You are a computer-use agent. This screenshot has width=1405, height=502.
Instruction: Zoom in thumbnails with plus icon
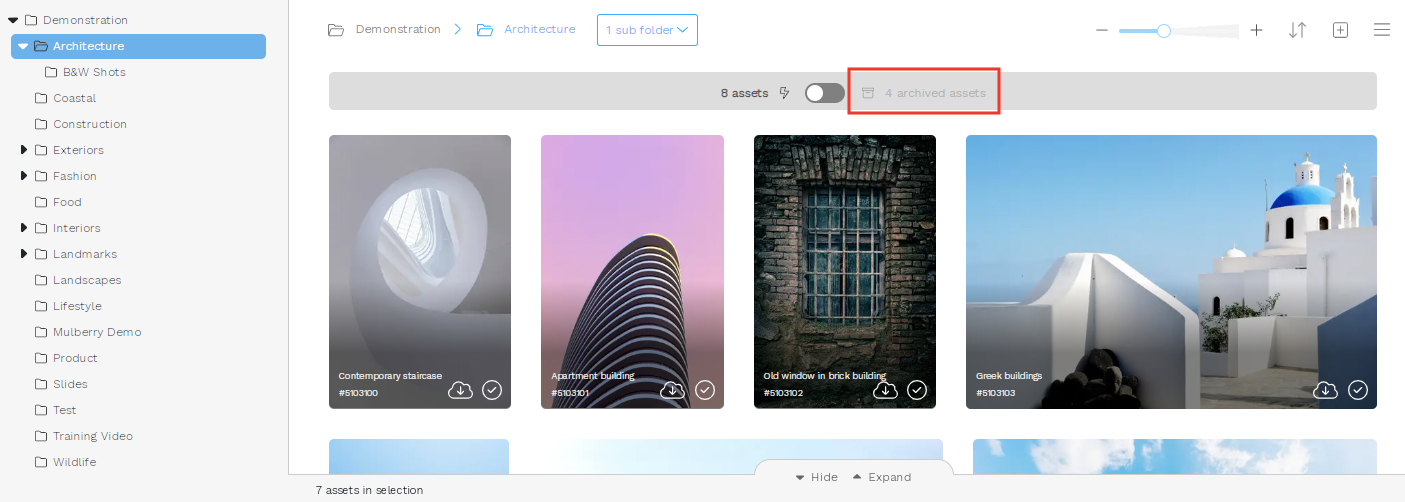(x=1257, y=30)
